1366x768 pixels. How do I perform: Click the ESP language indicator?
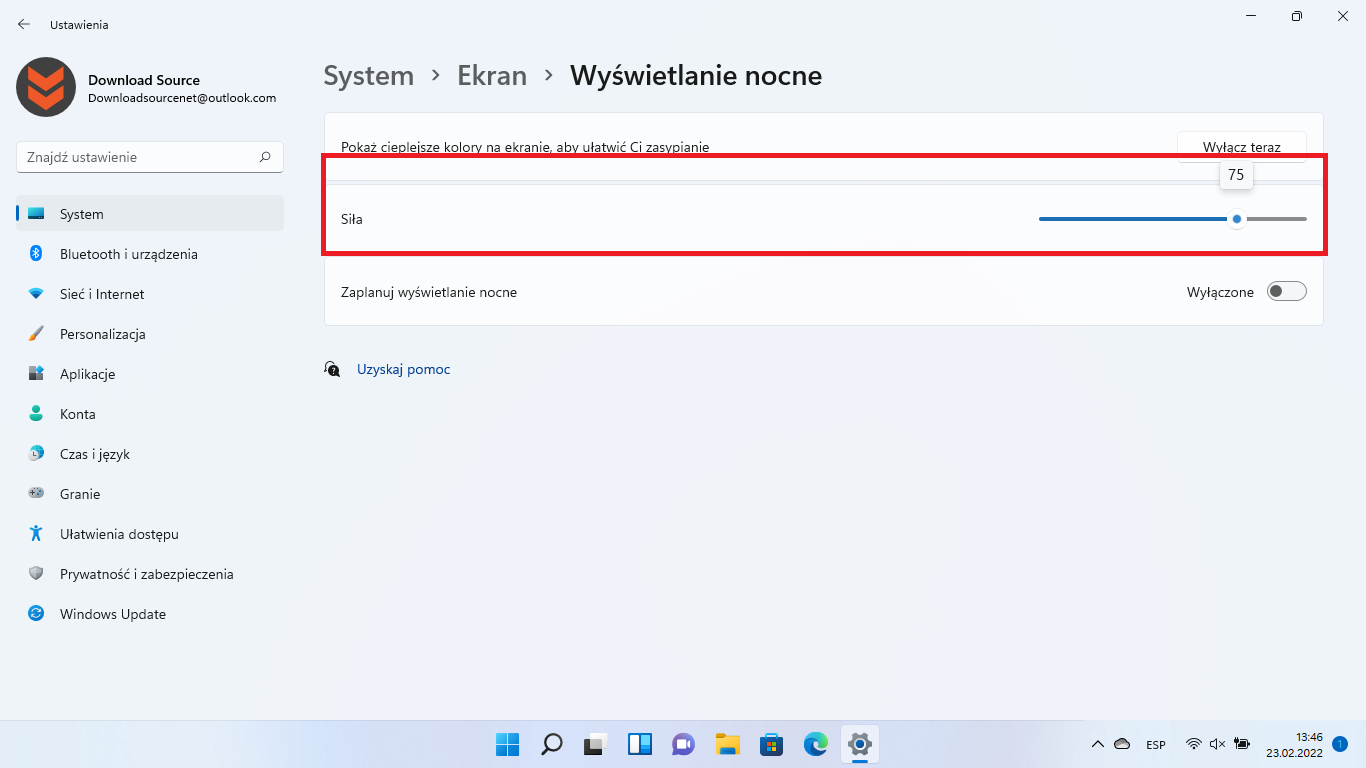[1156, 745]
